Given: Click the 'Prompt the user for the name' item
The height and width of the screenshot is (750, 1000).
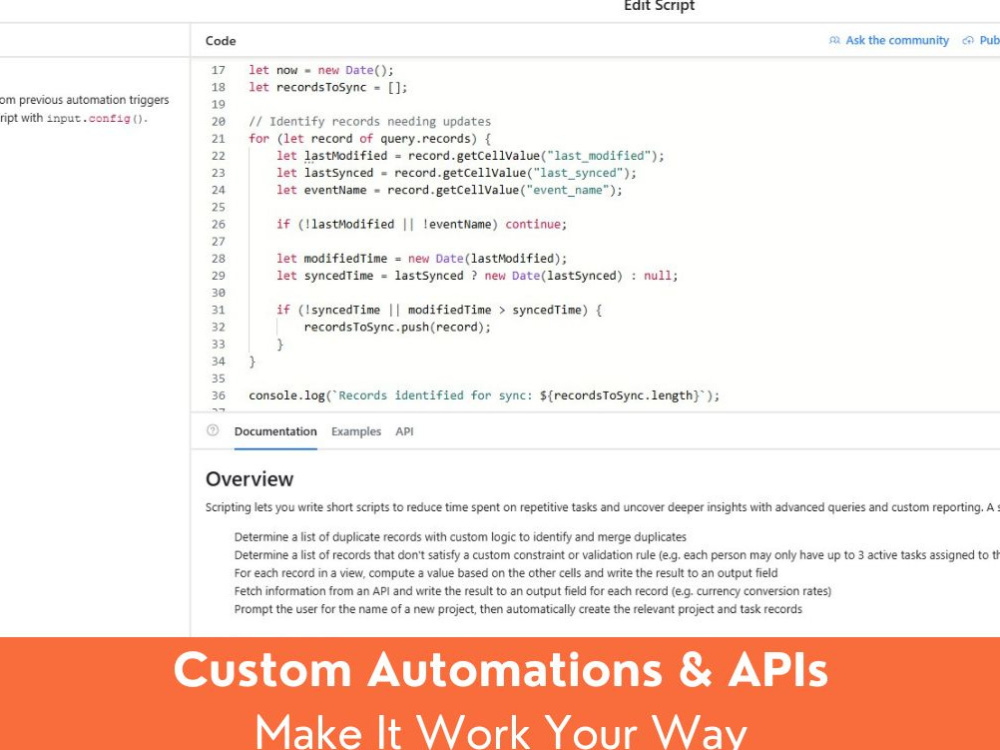Looking at the screenshot, I should pos(518,609).
